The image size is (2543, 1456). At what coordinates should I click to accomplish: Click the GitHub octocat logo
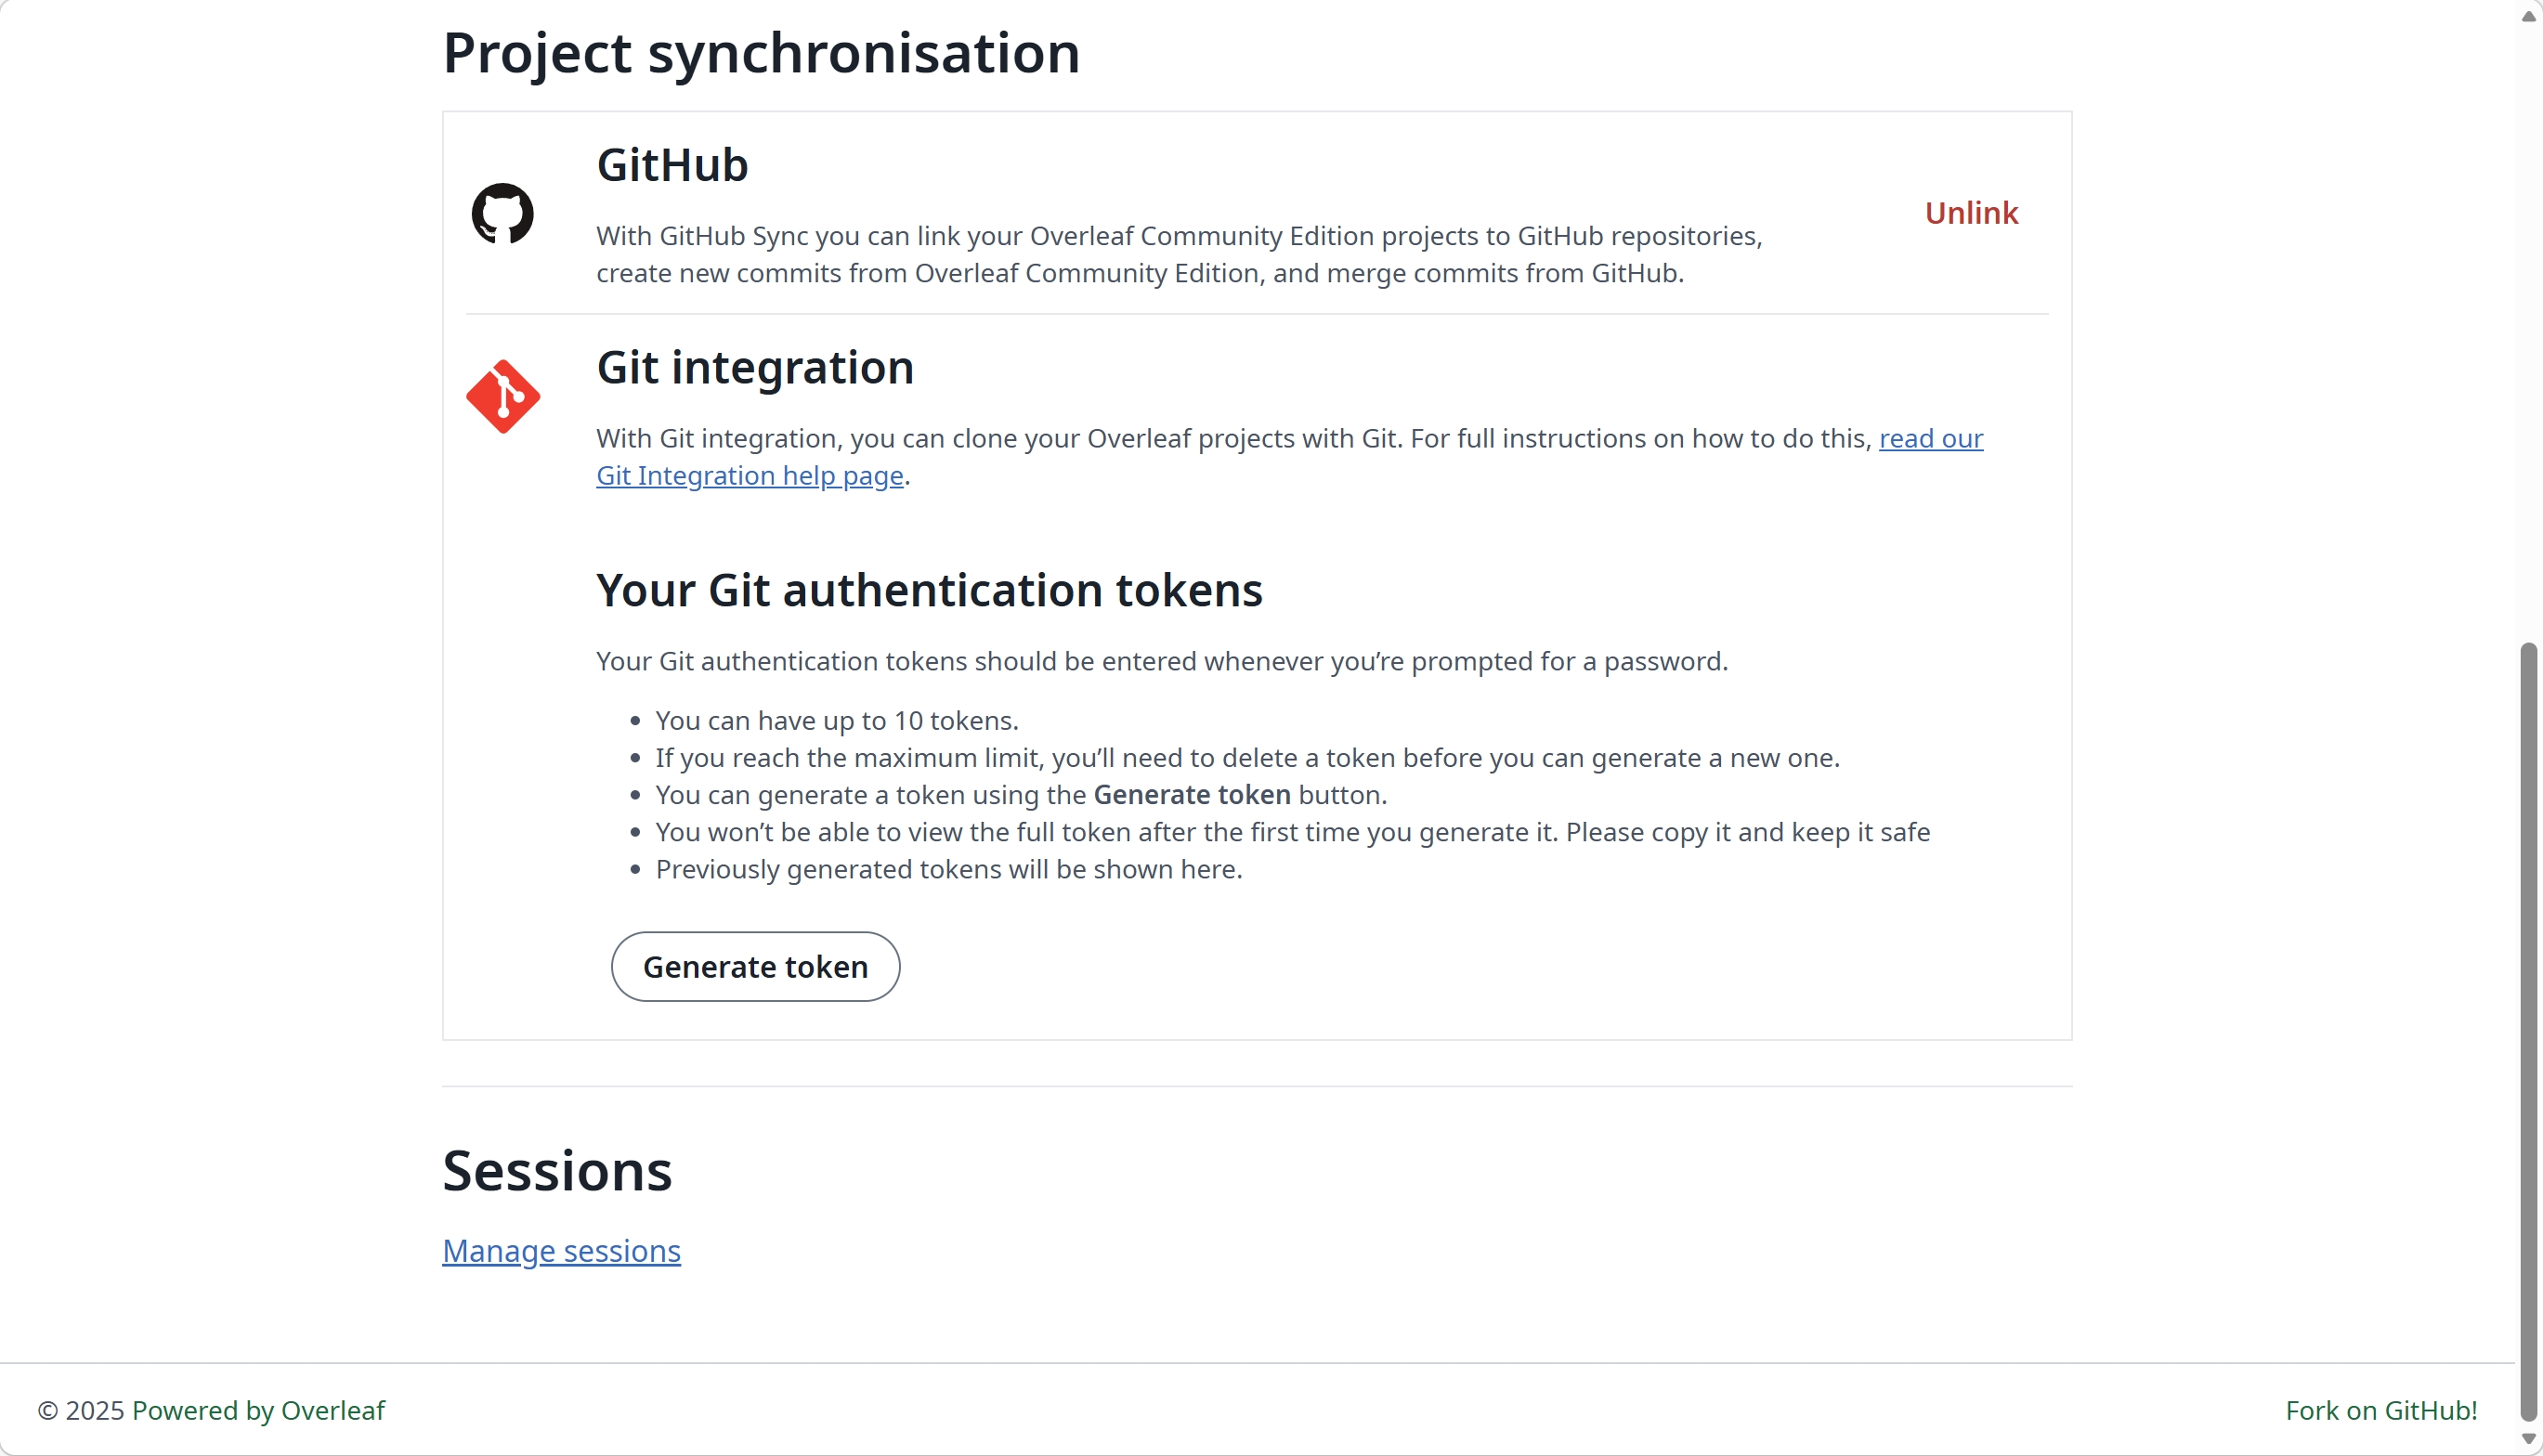click(x=502, y=213)
